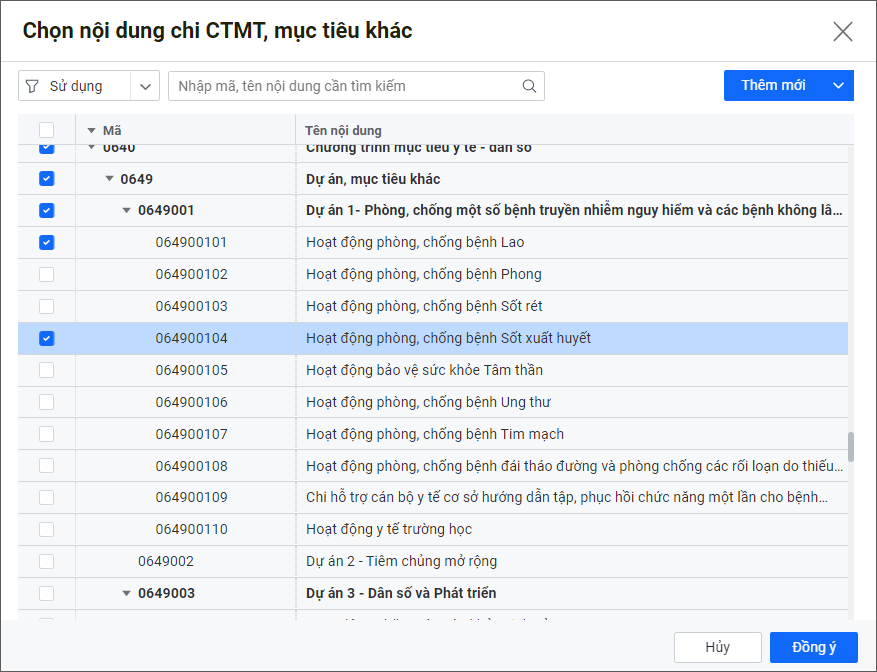Click the vertical scrollbar thumb

tap(851, 447)
